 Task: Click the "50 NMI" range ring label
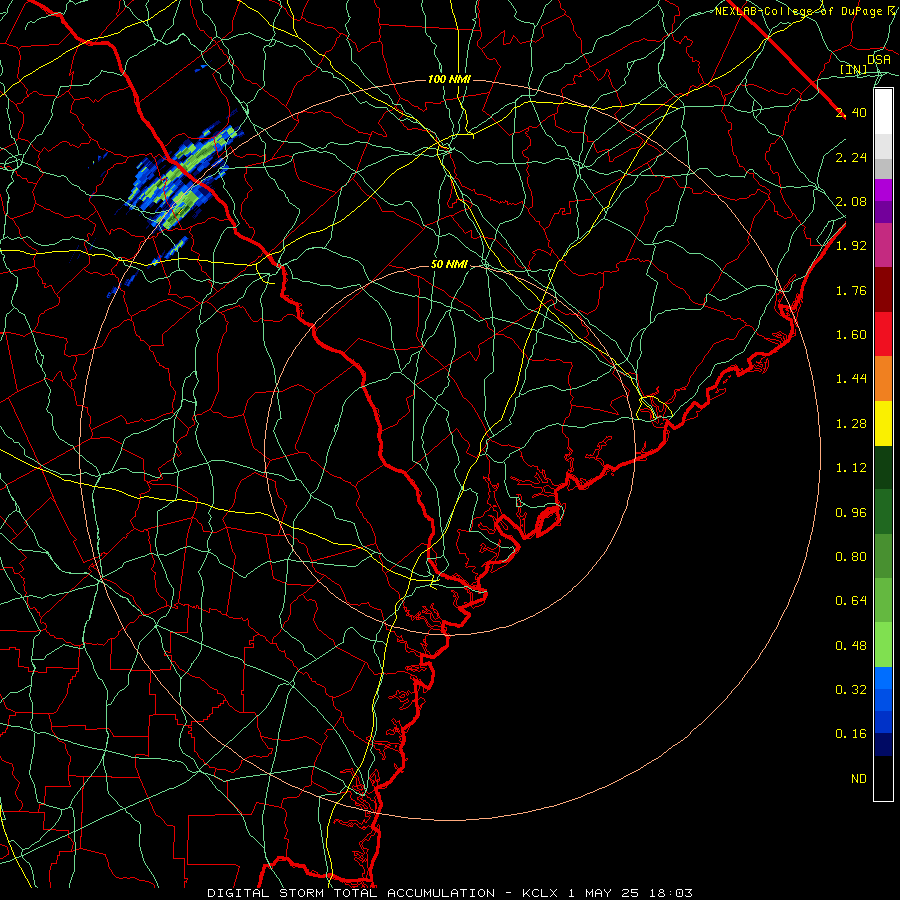[449, 265]
